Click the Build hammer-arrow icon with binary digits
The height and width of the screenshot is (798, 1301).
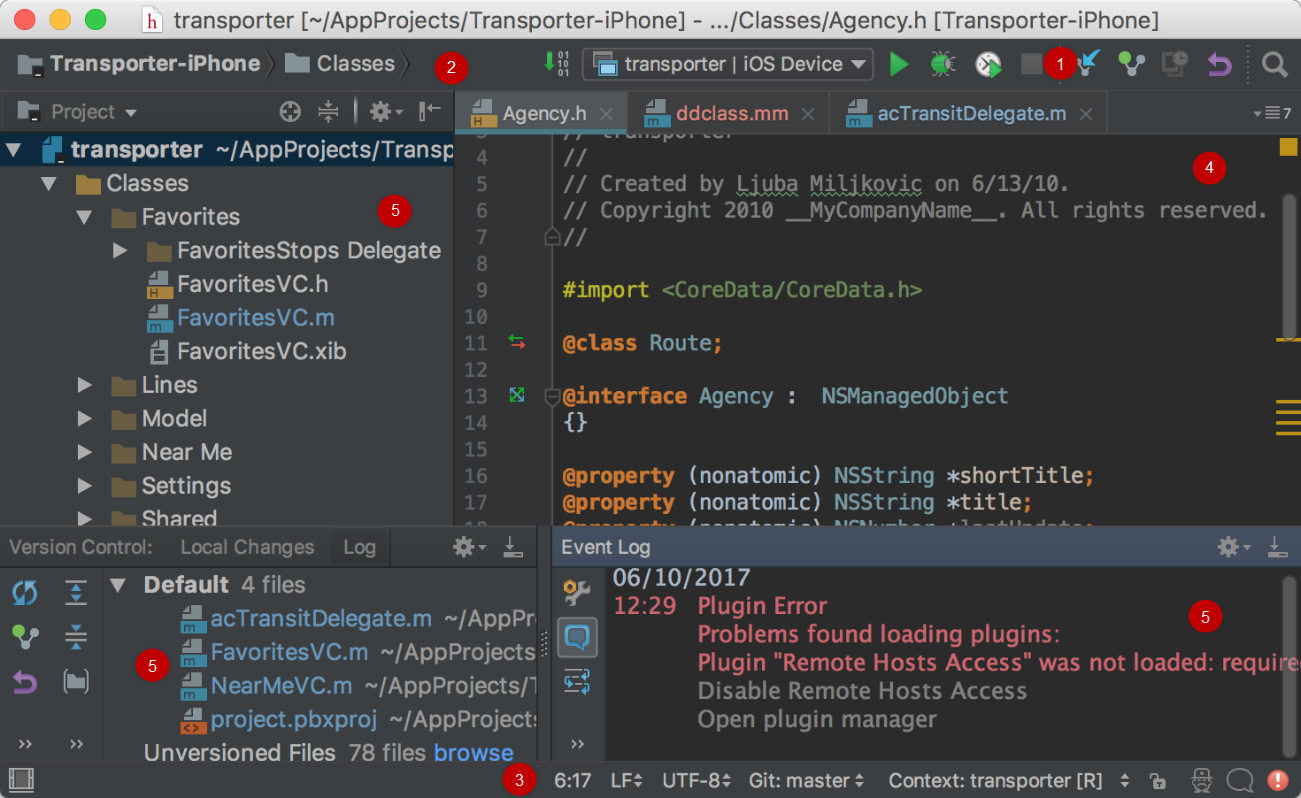coord(555,64)
